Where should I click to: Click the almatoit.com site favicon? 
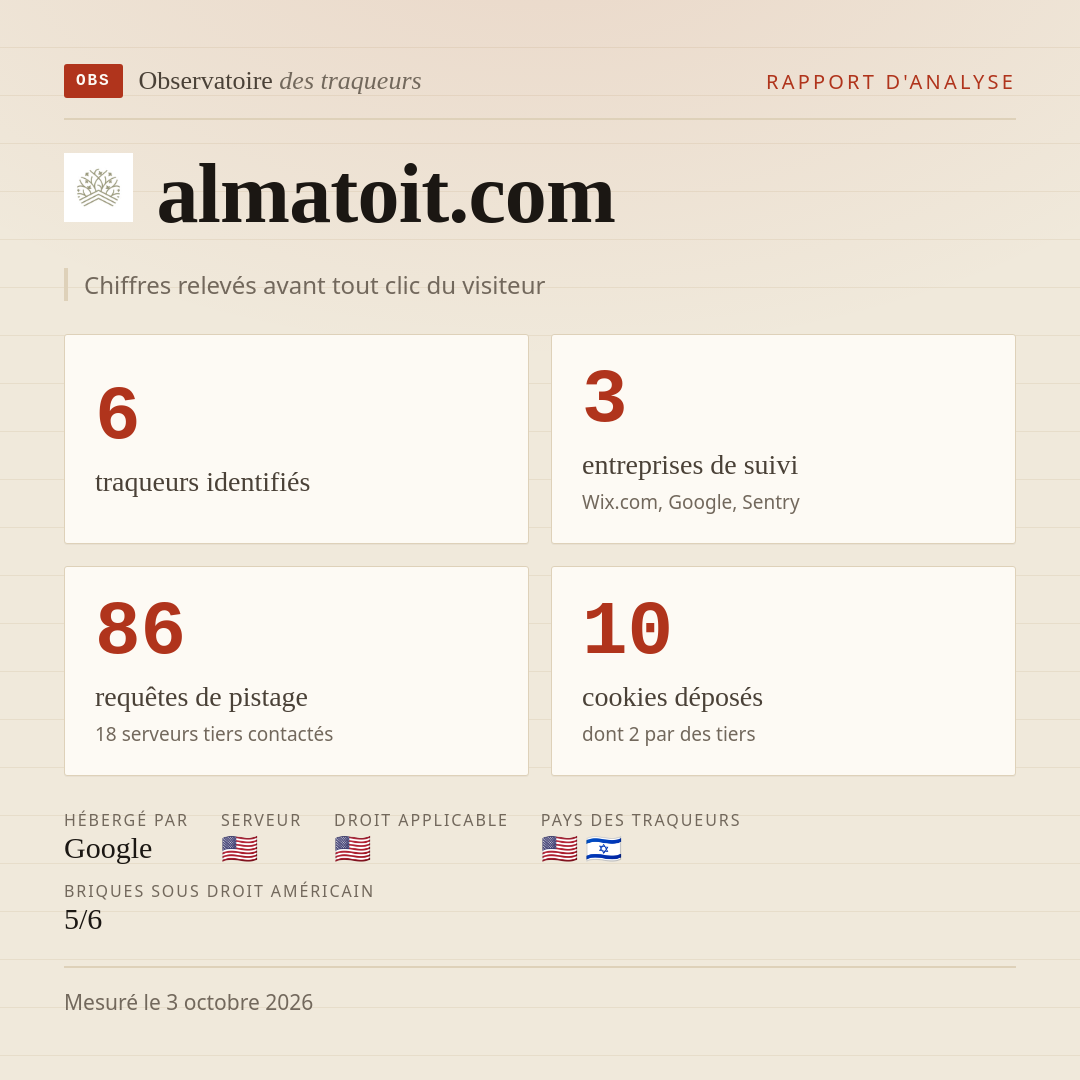98,187
